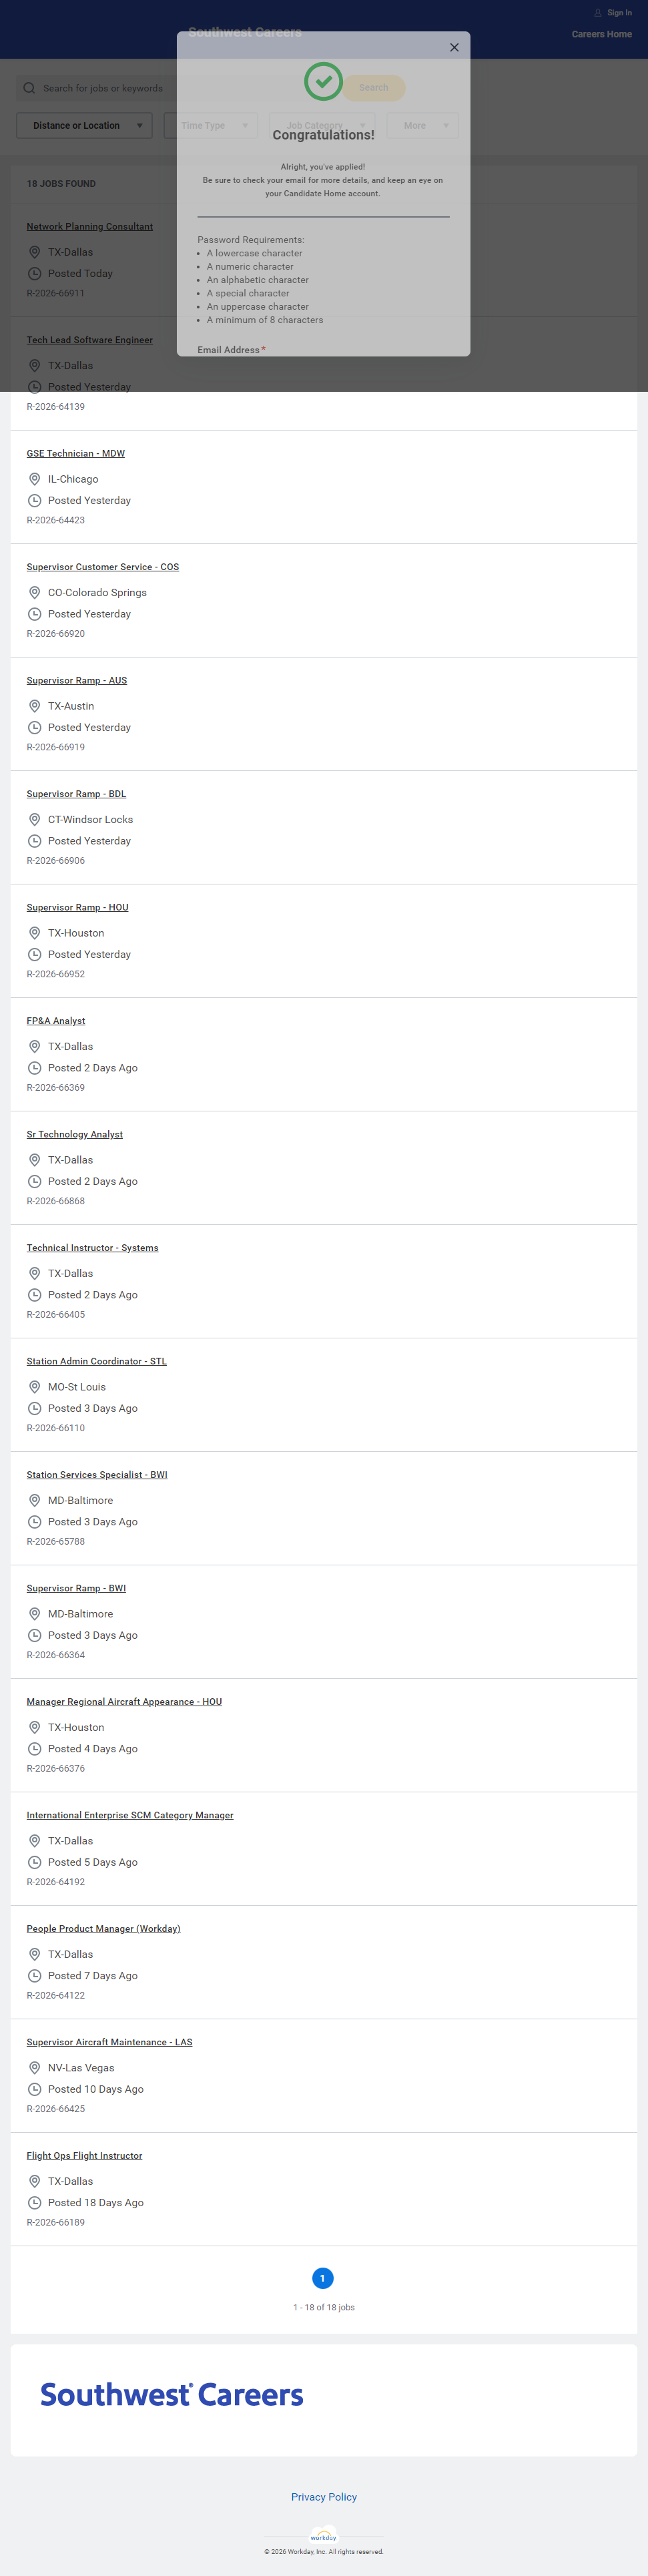
Task: Click the yellow Search button
Action: 374,88
